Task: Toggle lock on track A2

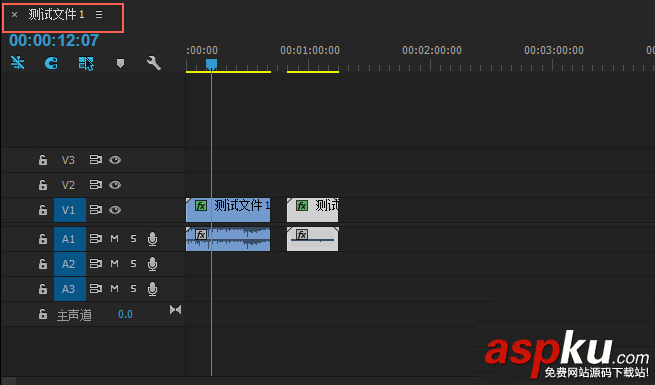Action: (x=43, y=264)
